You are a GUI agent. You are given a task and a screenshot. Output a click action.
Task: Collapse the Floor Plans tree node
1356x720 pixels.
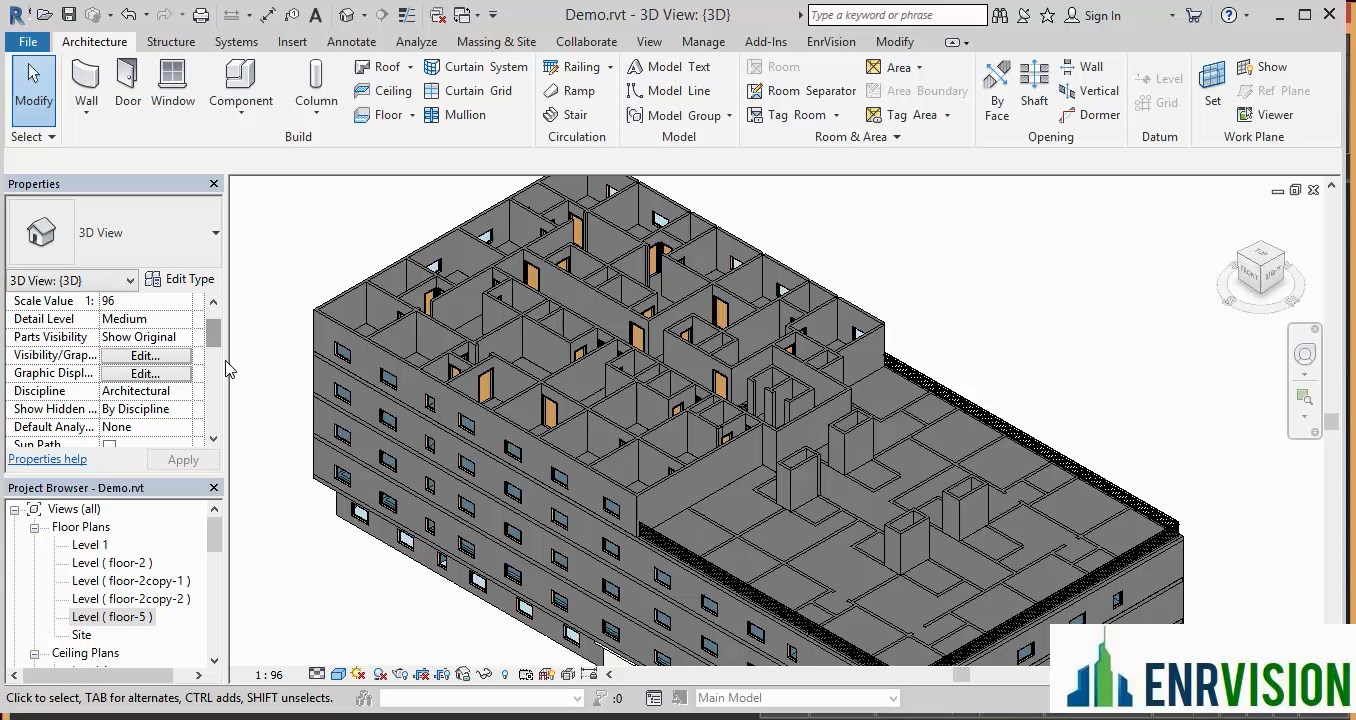coord(34,527)
